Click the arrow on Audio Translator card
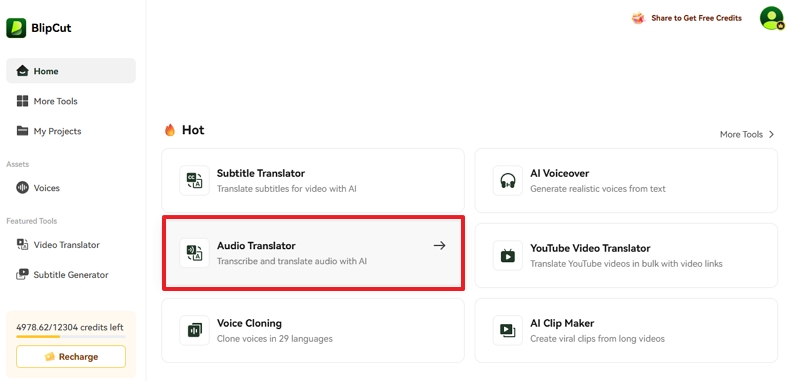The width and height of the screenshot is (788, 381). [439, 245]
